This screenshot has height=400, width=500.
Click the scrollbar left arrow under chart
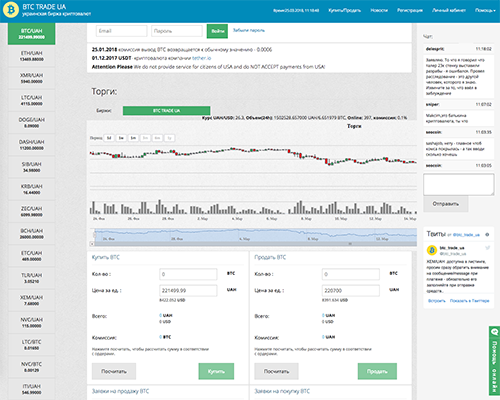92,244
